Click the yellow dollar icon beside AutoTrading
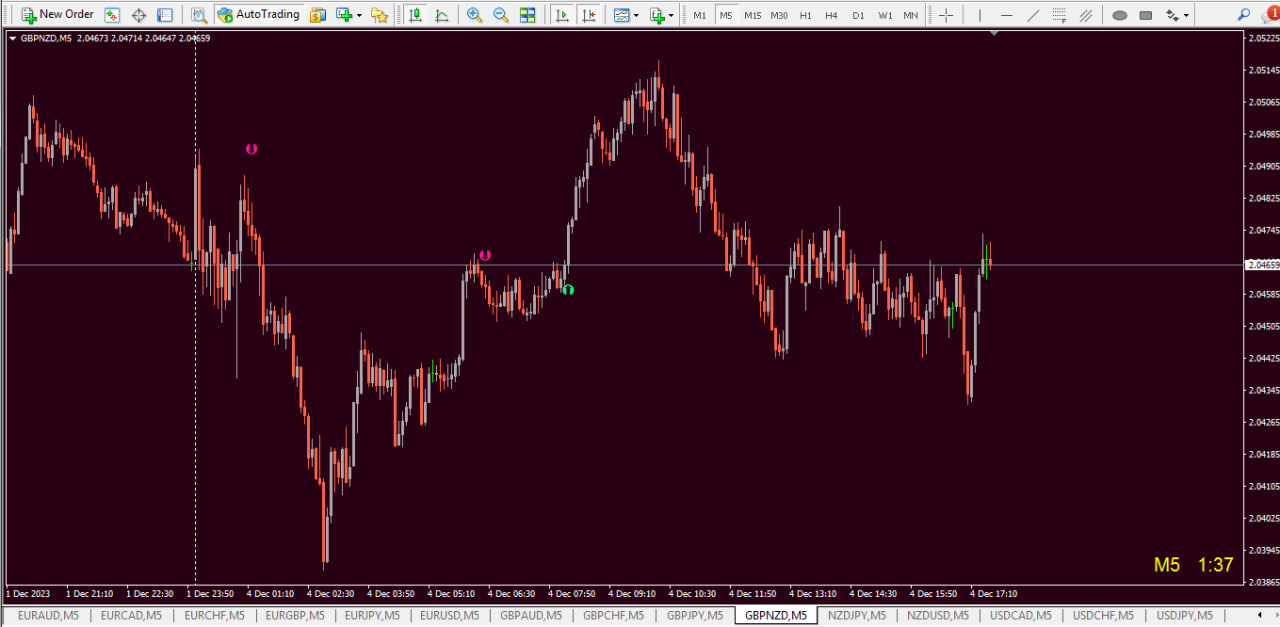 point(318,15)
